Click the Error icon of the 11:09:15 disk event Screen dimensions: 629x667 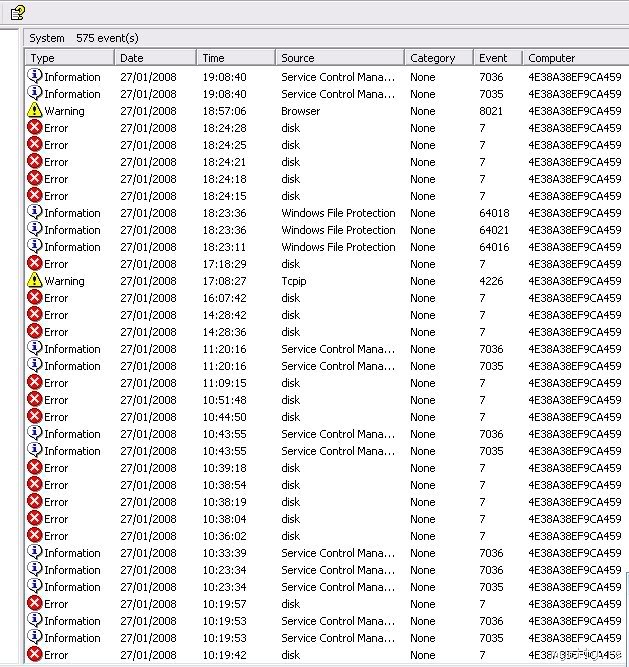pyautogui.click(x=34, y=382)
